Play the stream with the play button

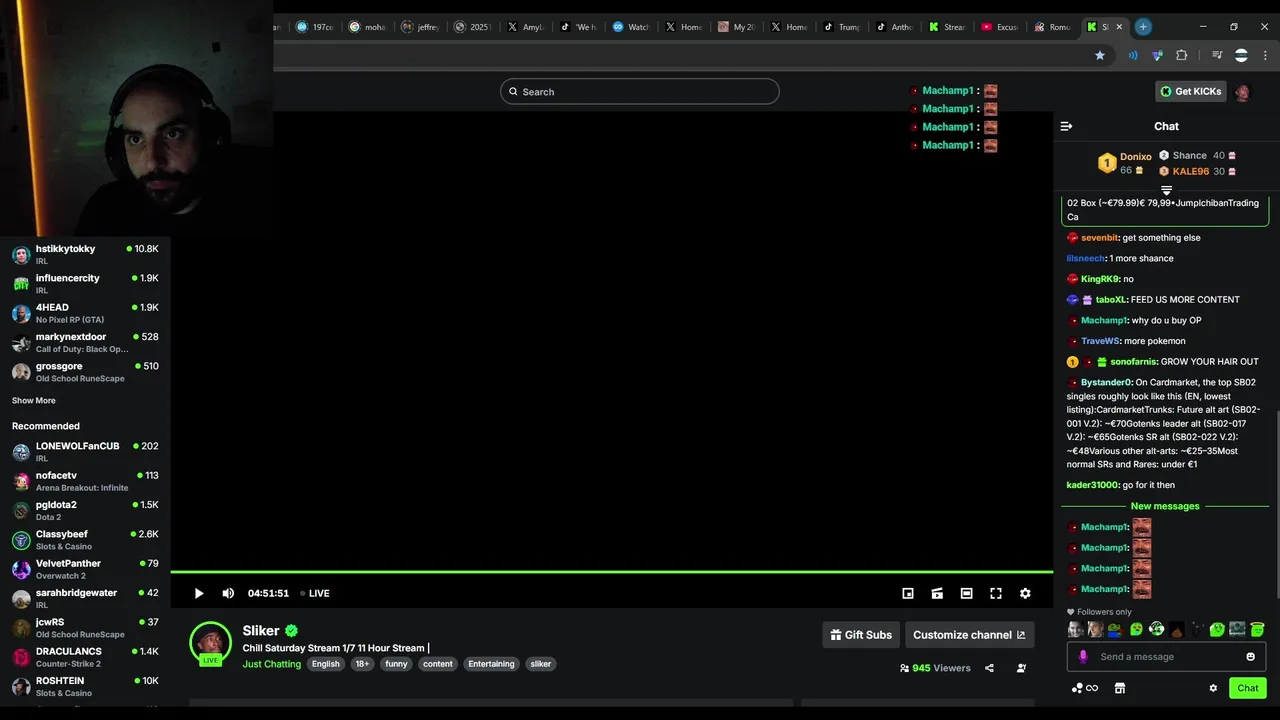click(199, 593)
